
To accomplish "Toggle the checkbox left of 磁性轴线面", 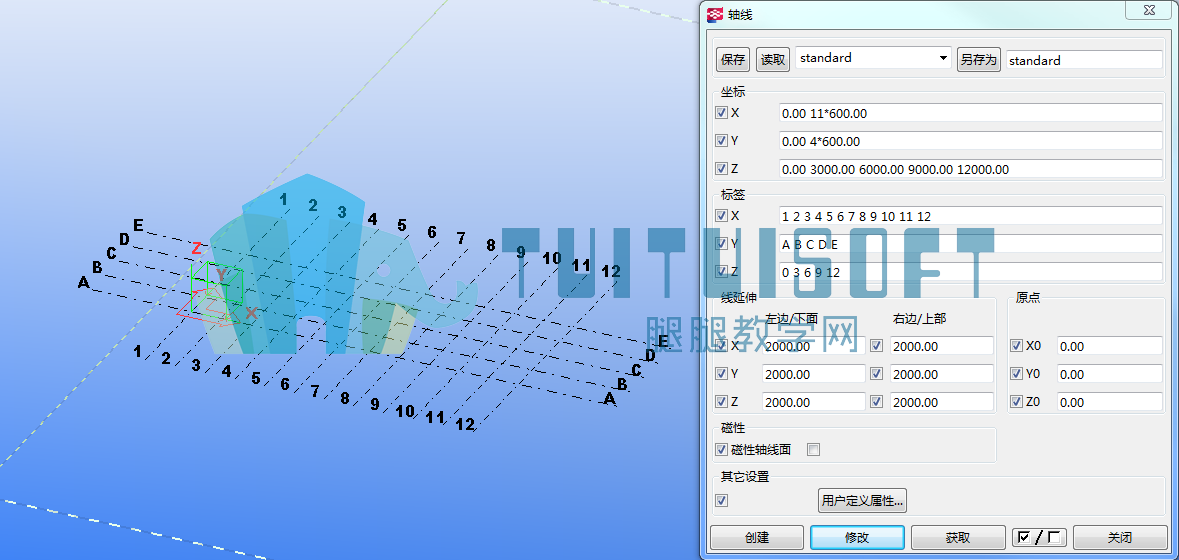I will point(722,450).
